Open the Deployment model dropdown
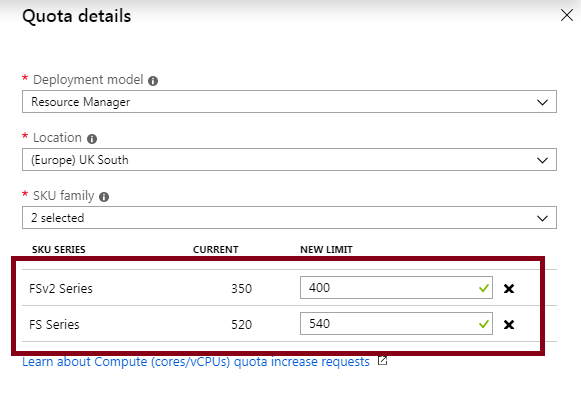The width and height of the screenshot is (581, 409). click(x=289, y=102)
